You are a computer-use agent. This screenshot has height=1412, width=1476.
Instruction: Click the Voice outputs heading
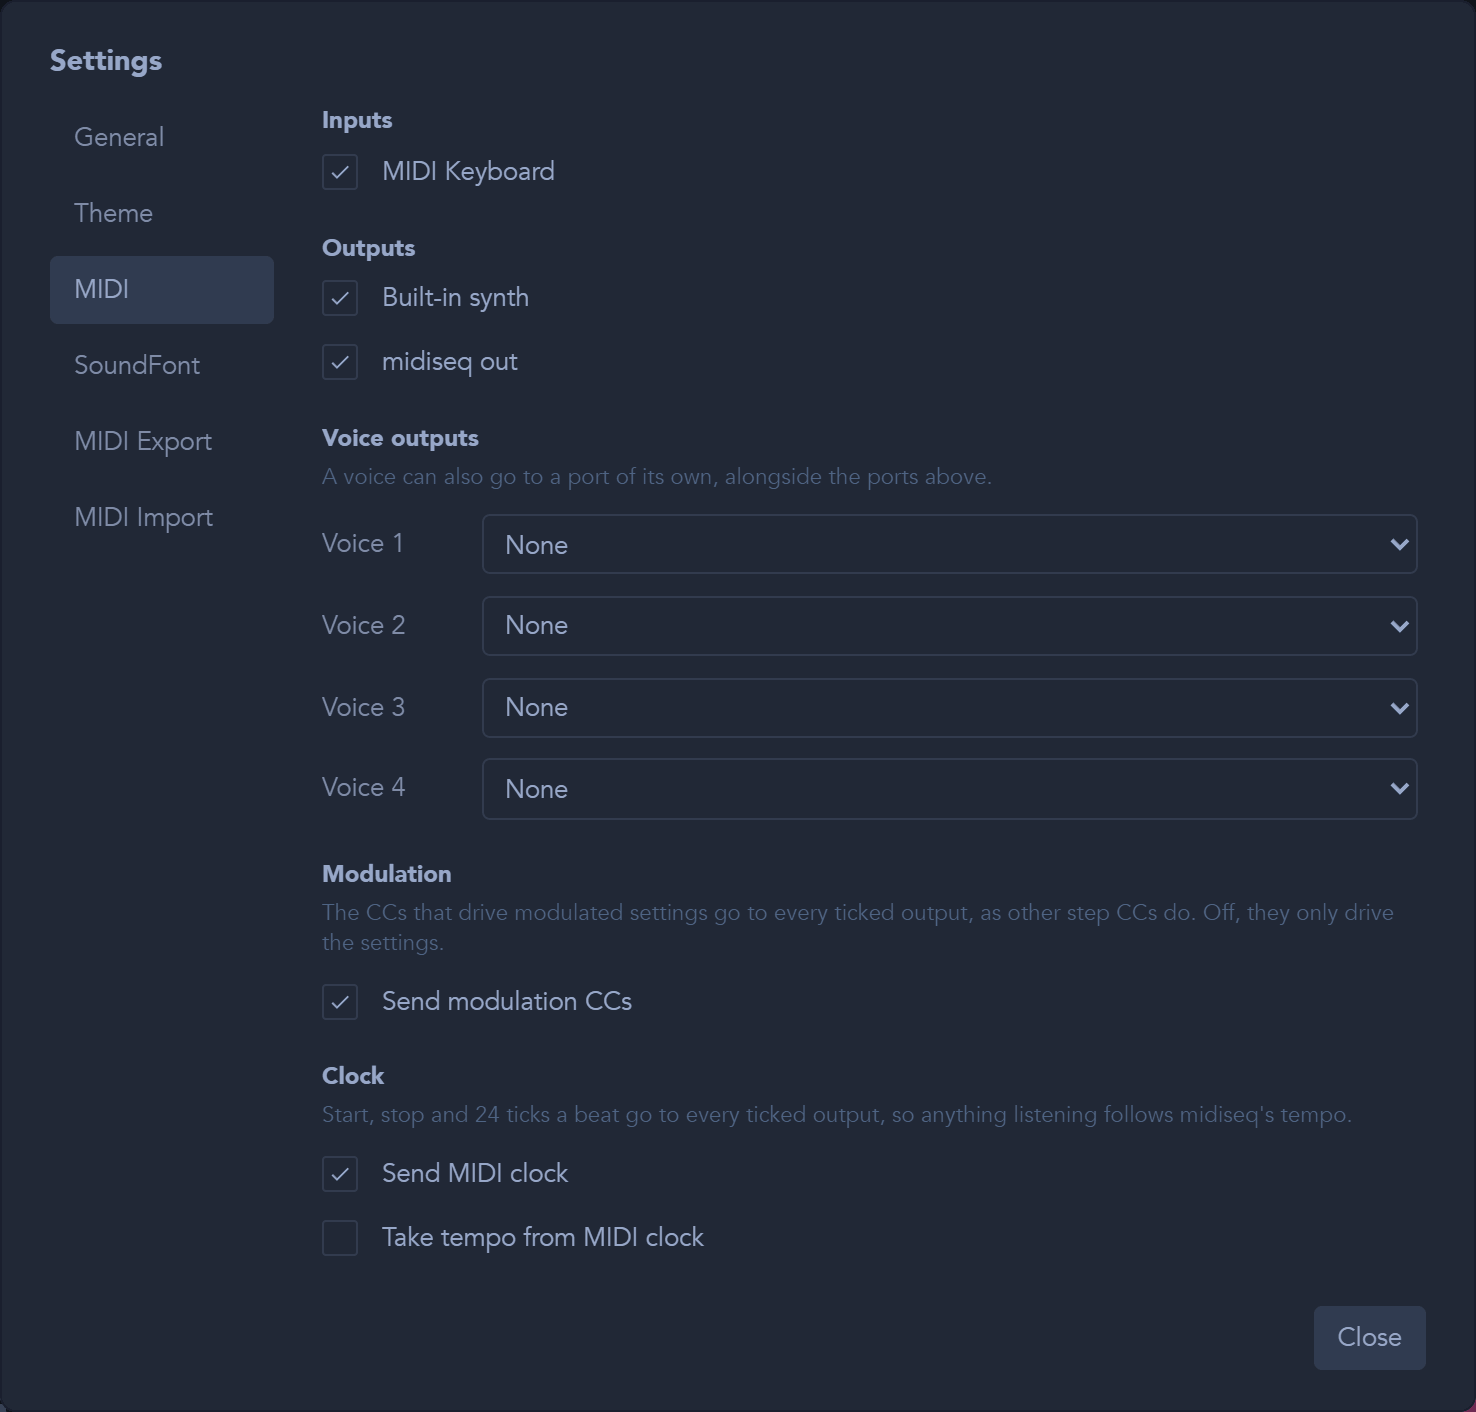click(400, 439)
